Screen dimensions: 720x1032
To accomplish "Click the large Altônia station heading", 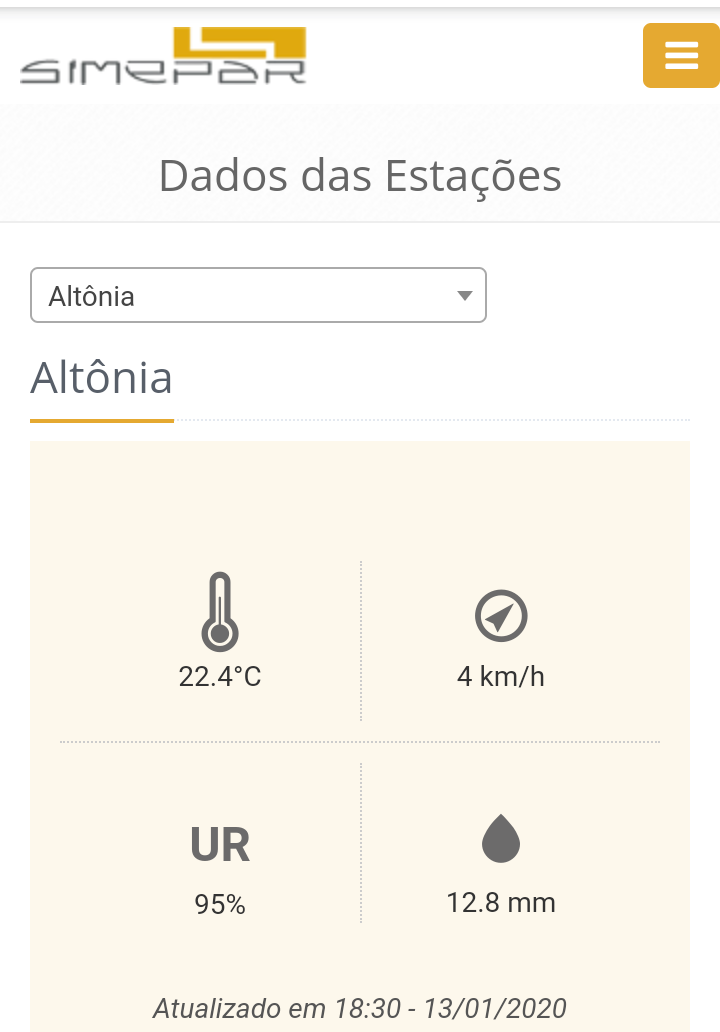I will [x=102, y=379].
